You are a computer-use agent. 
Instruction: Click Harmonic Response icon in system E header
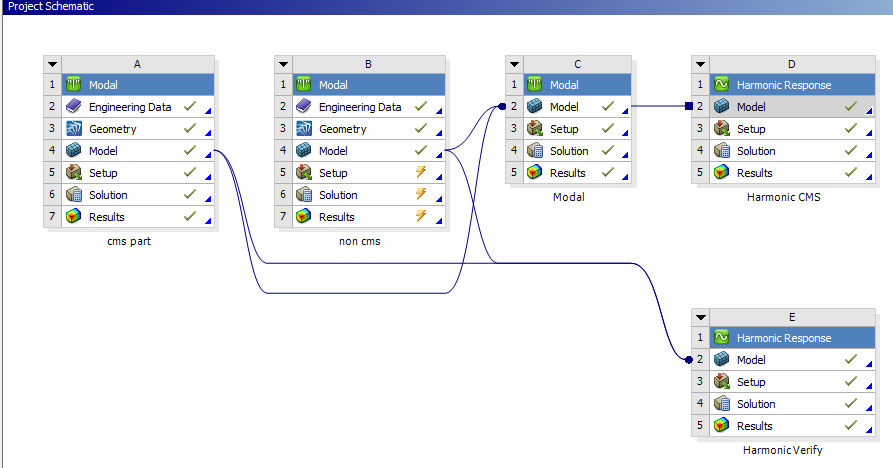[722, 337]
